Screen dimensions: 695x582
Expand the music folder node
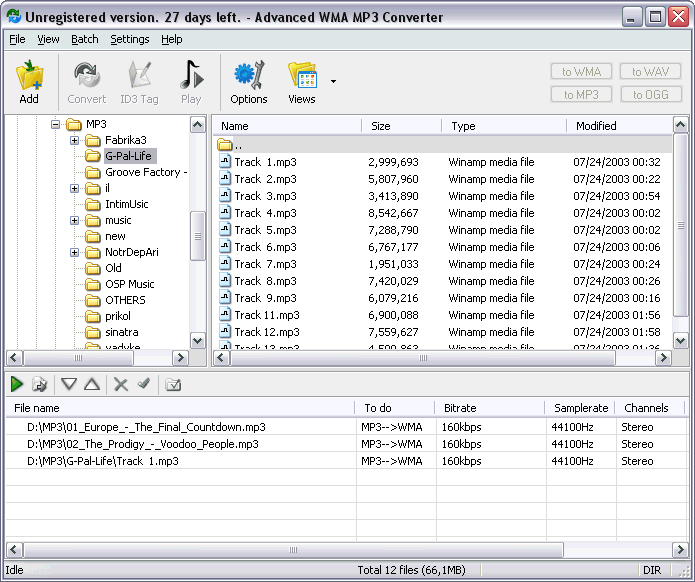pos(74,220)
